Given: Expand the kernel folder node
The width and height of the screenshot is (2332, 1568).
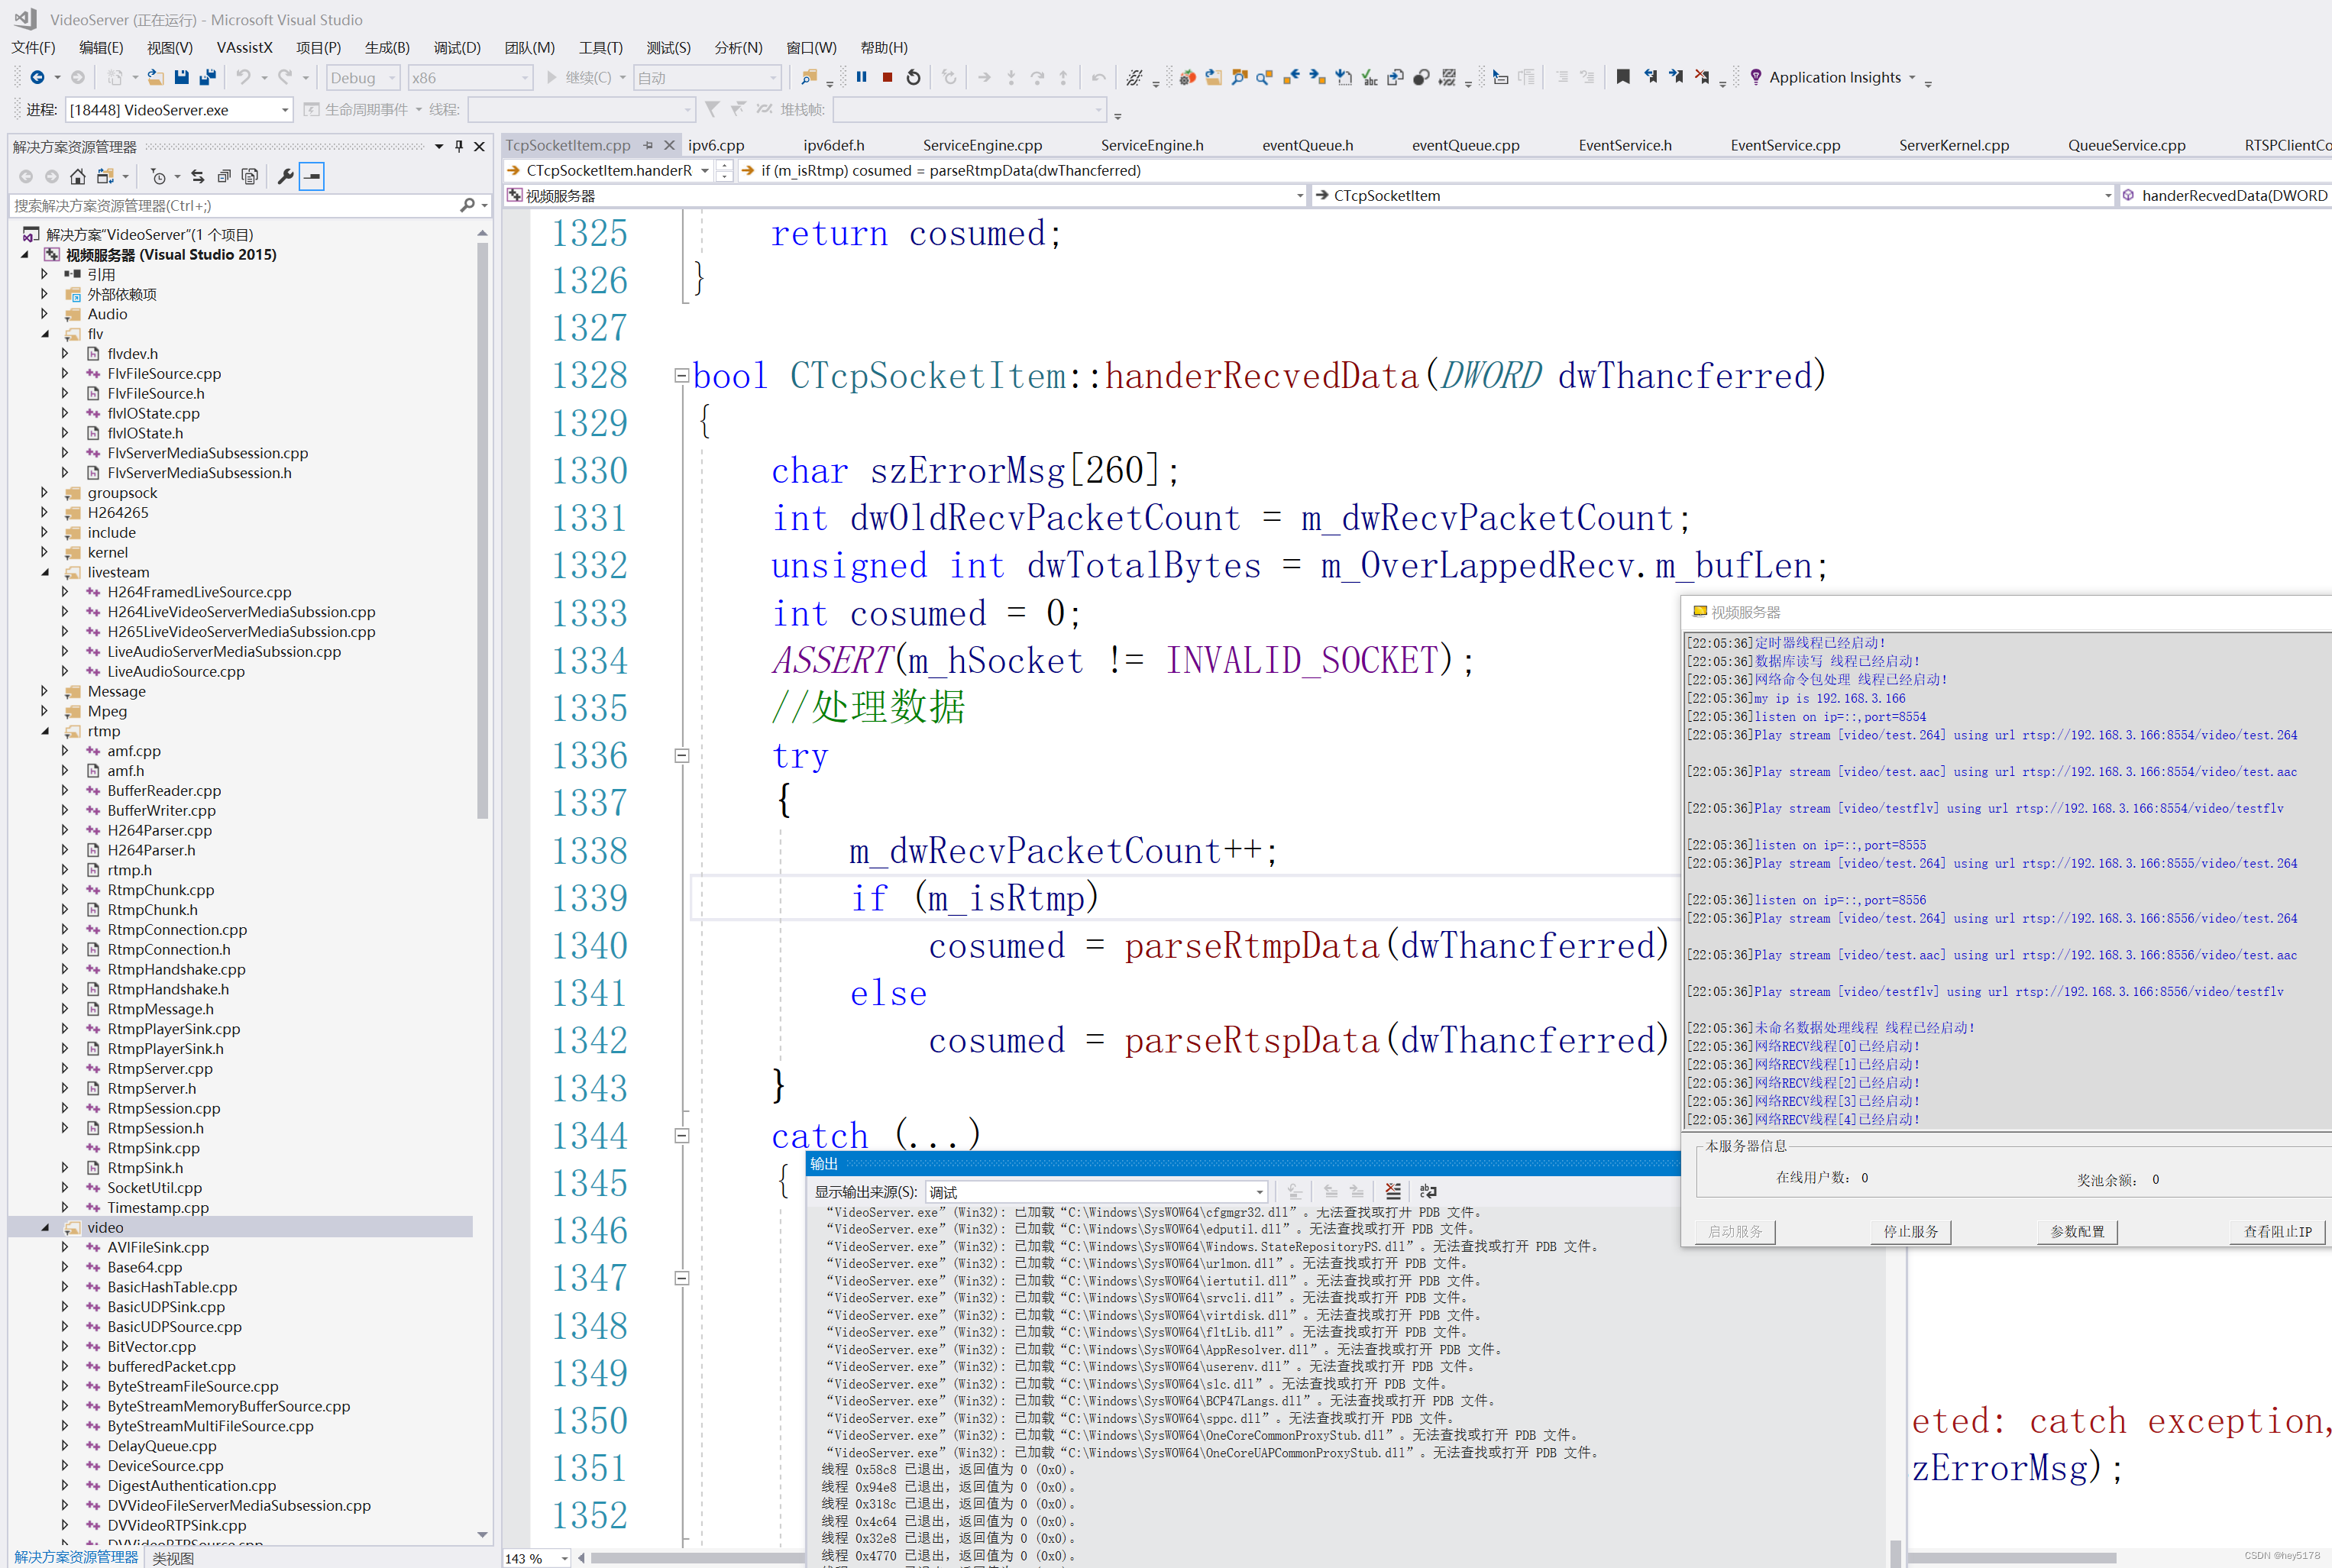Looking at the screenshot, I should click(x=45, y=552).
